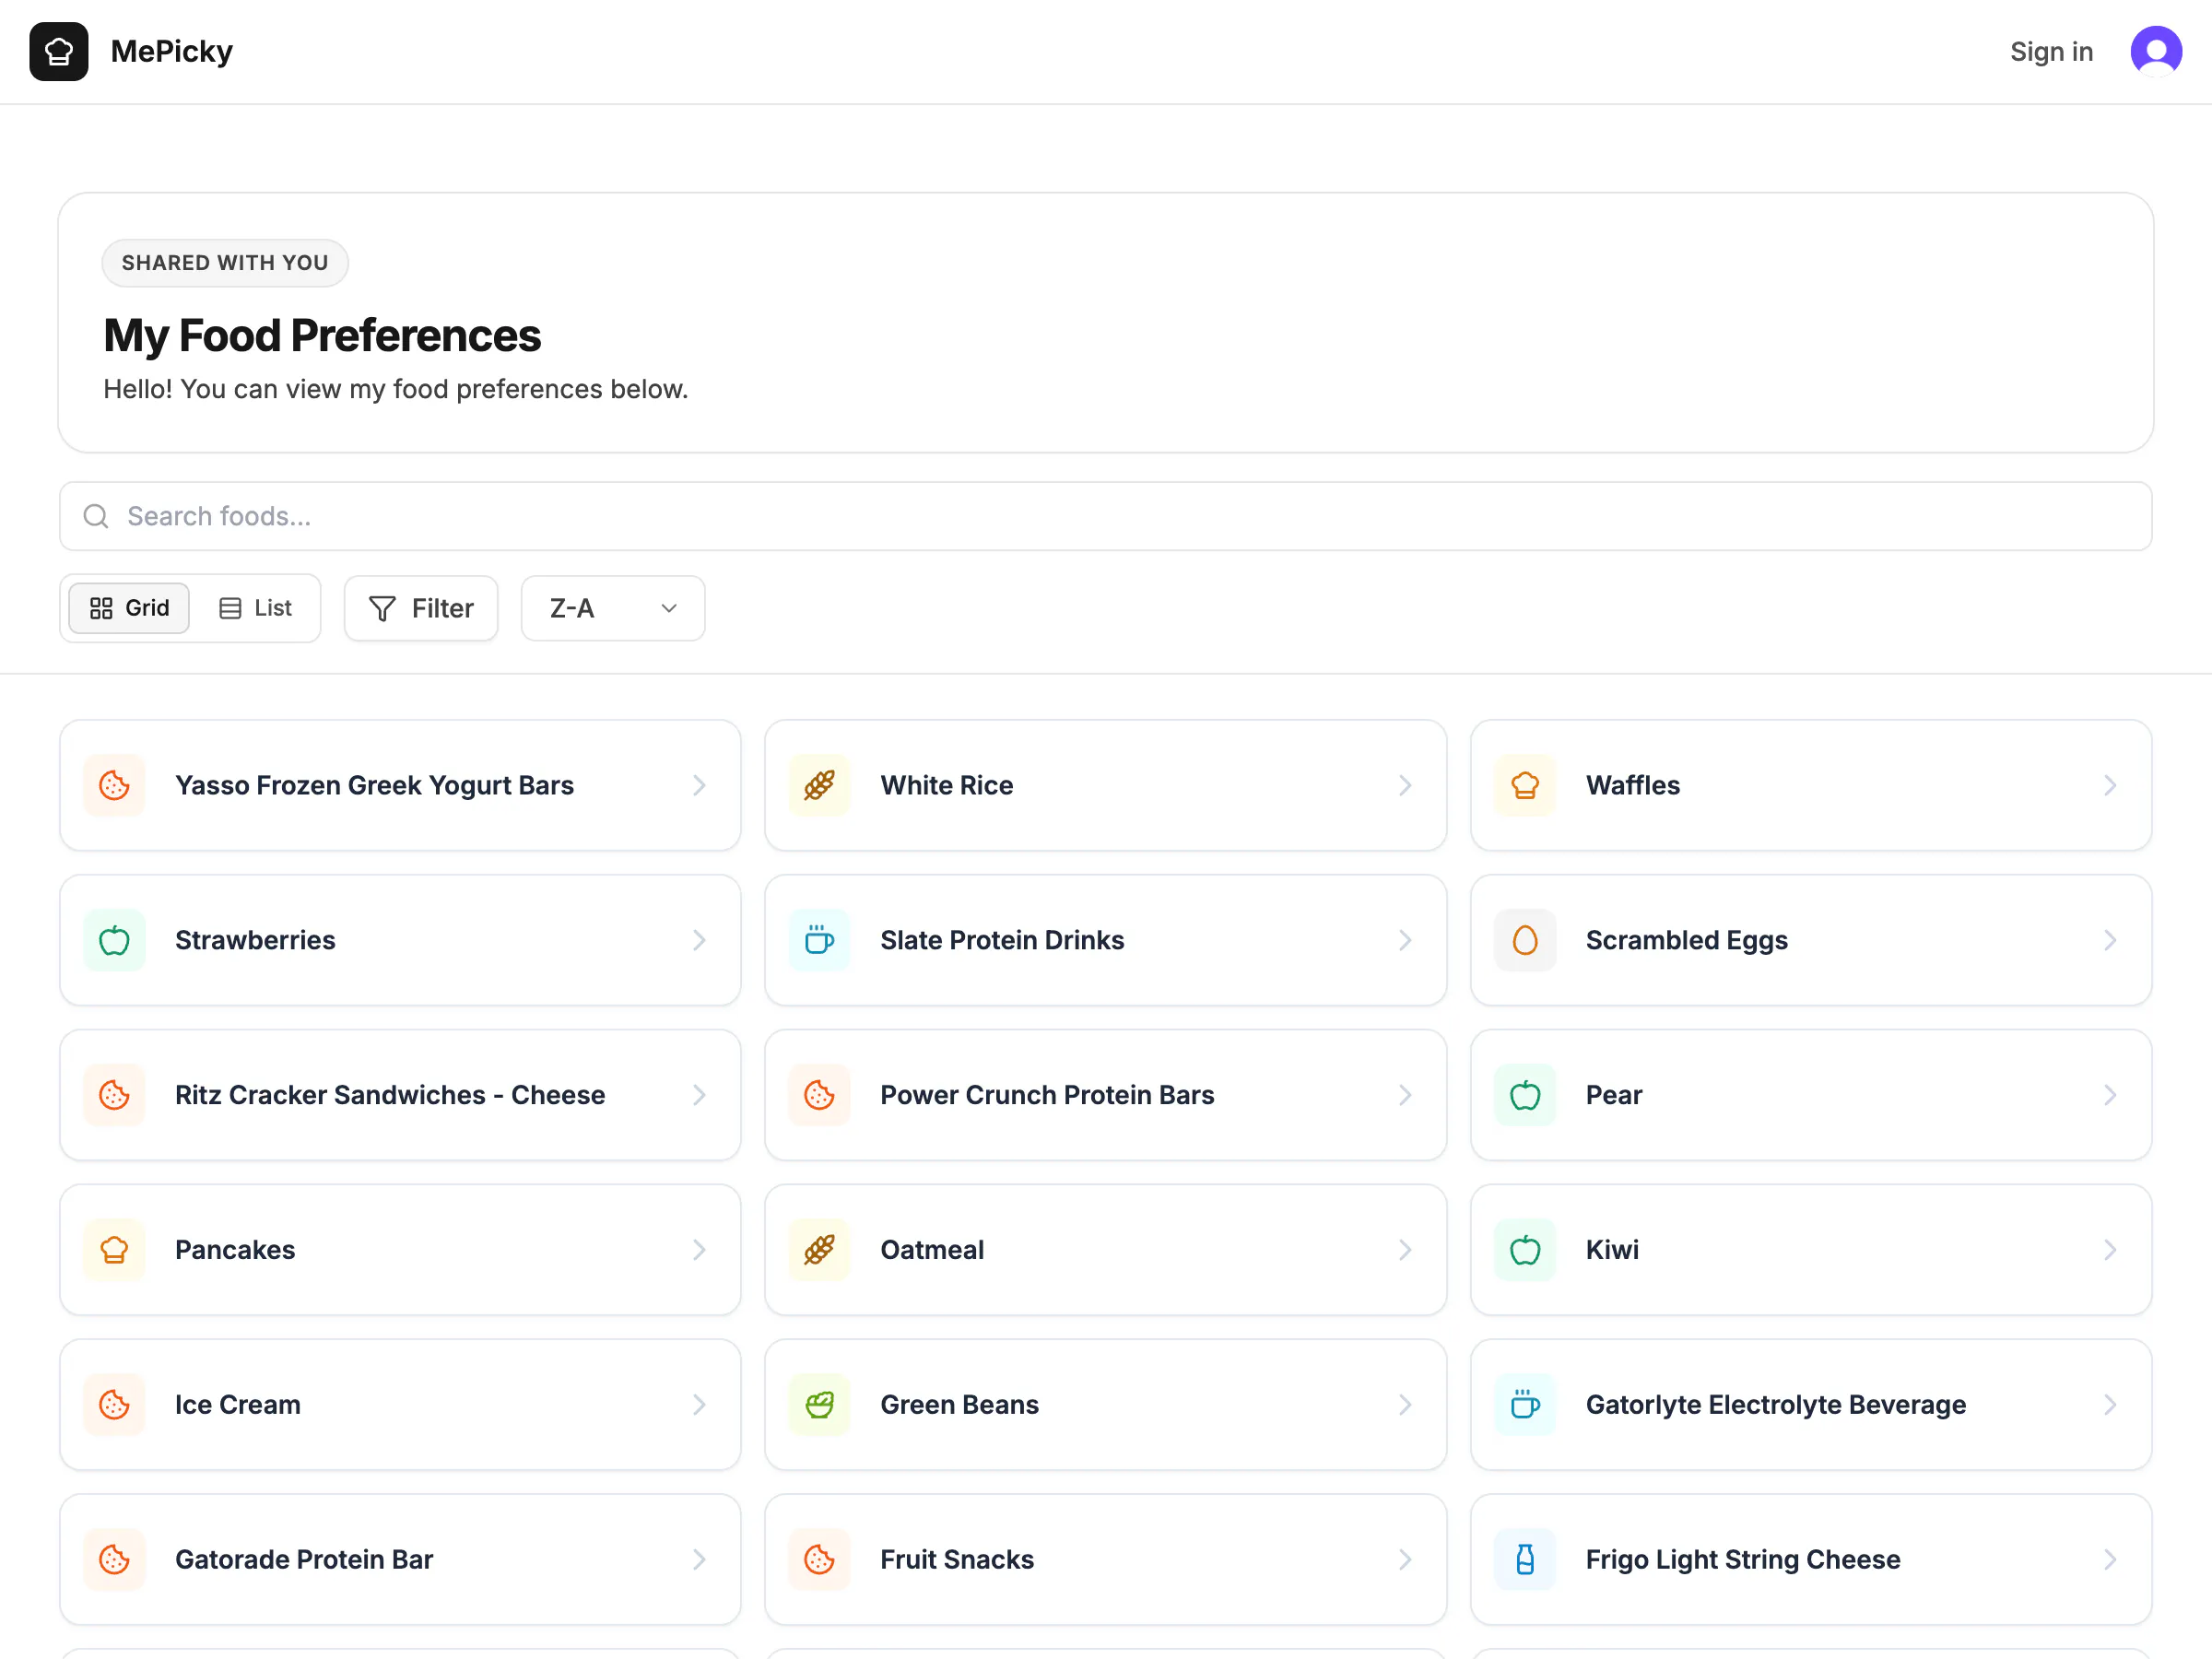Expand the Ritz Cracker Sandwiches chevron
Viewport: 2212px width, 1659px height.
tap(699, 1095)
